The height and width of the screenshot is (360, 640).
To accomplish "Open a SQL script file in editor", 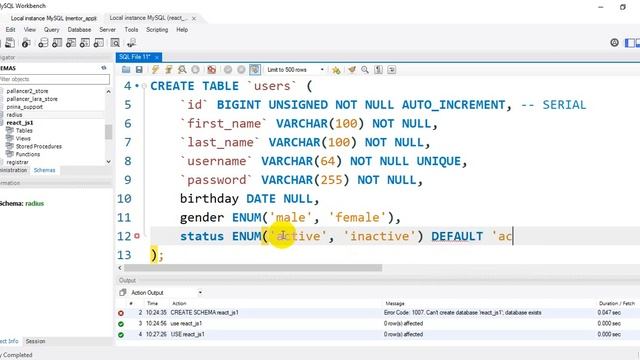I will [x=126, y=70].
